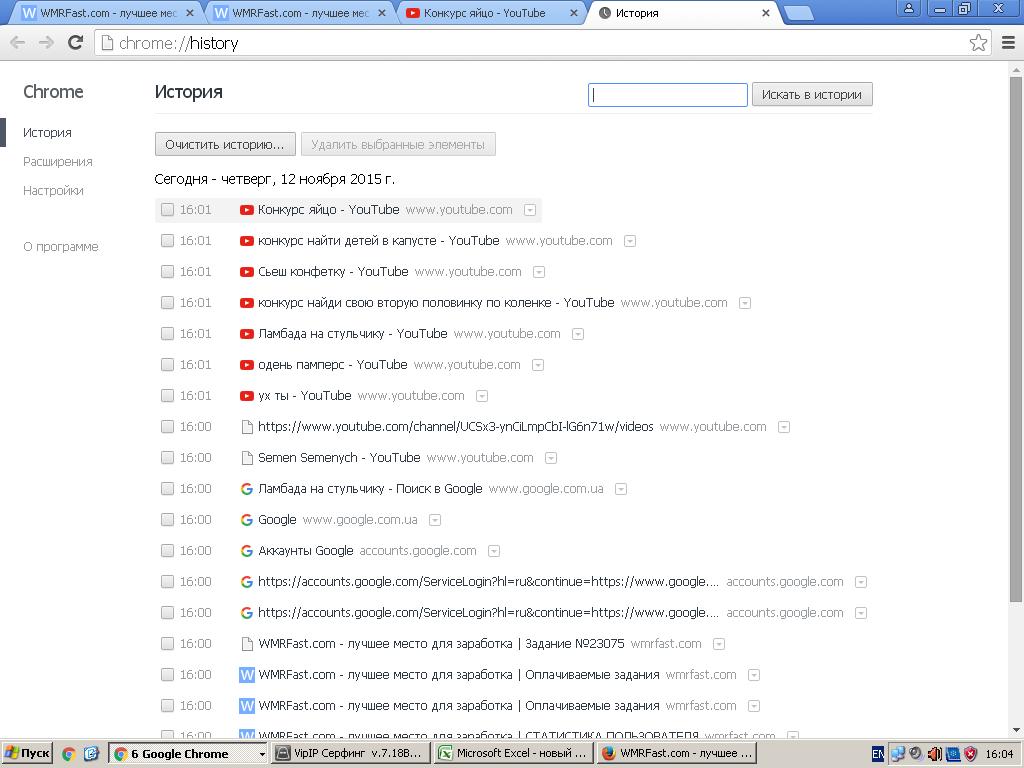Viewport: 1024px width, 768px height.
Task: Open dropdown for Google www.google.com.ua entry
Action: tap(435, 520)
